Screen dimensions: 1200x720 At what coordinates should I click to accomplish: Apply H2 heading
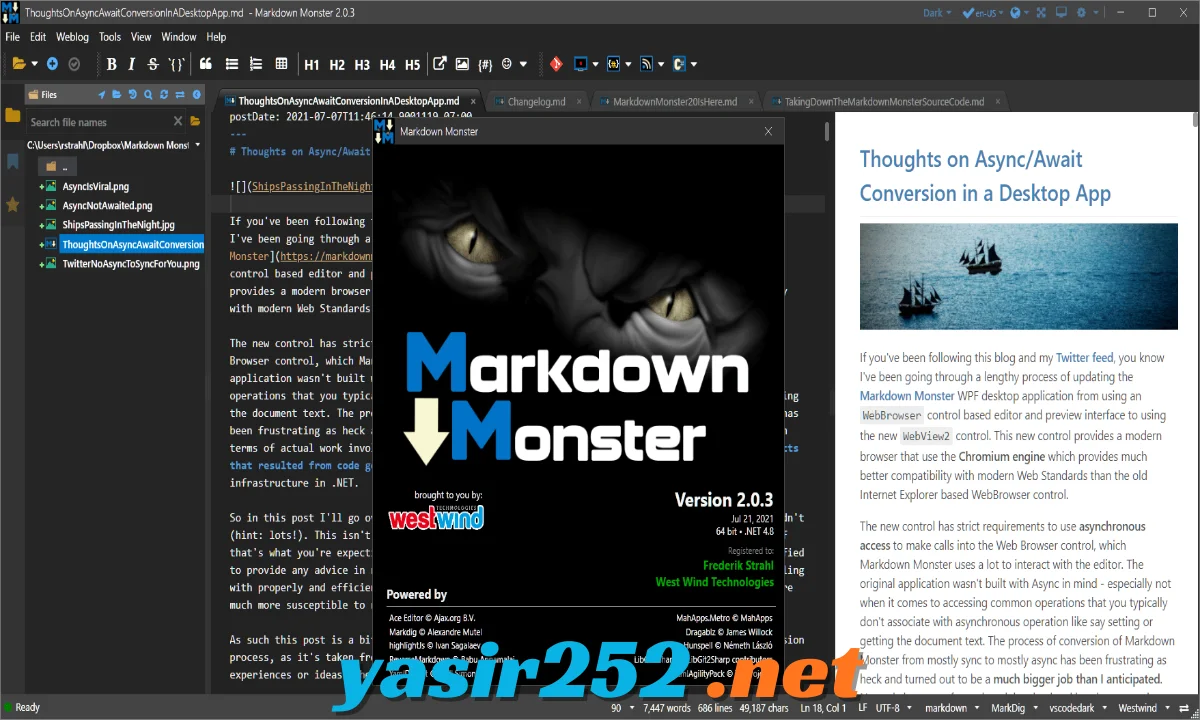[337, 65]
